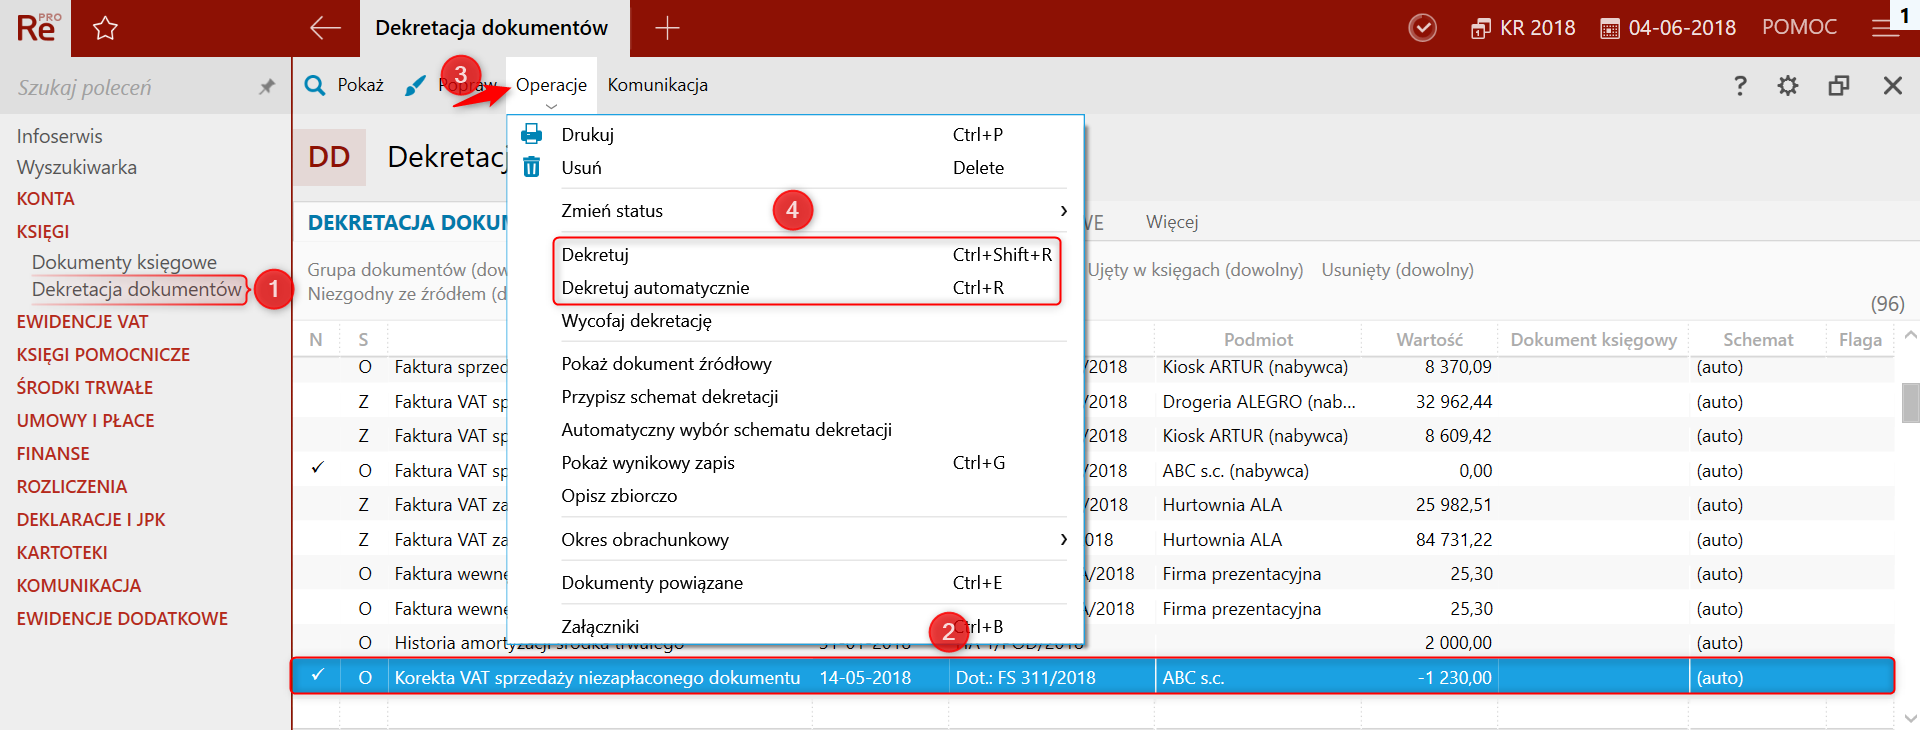Open the Więcej tab
Viewport: 1920px width, 730px height.
click(1172, 221)
